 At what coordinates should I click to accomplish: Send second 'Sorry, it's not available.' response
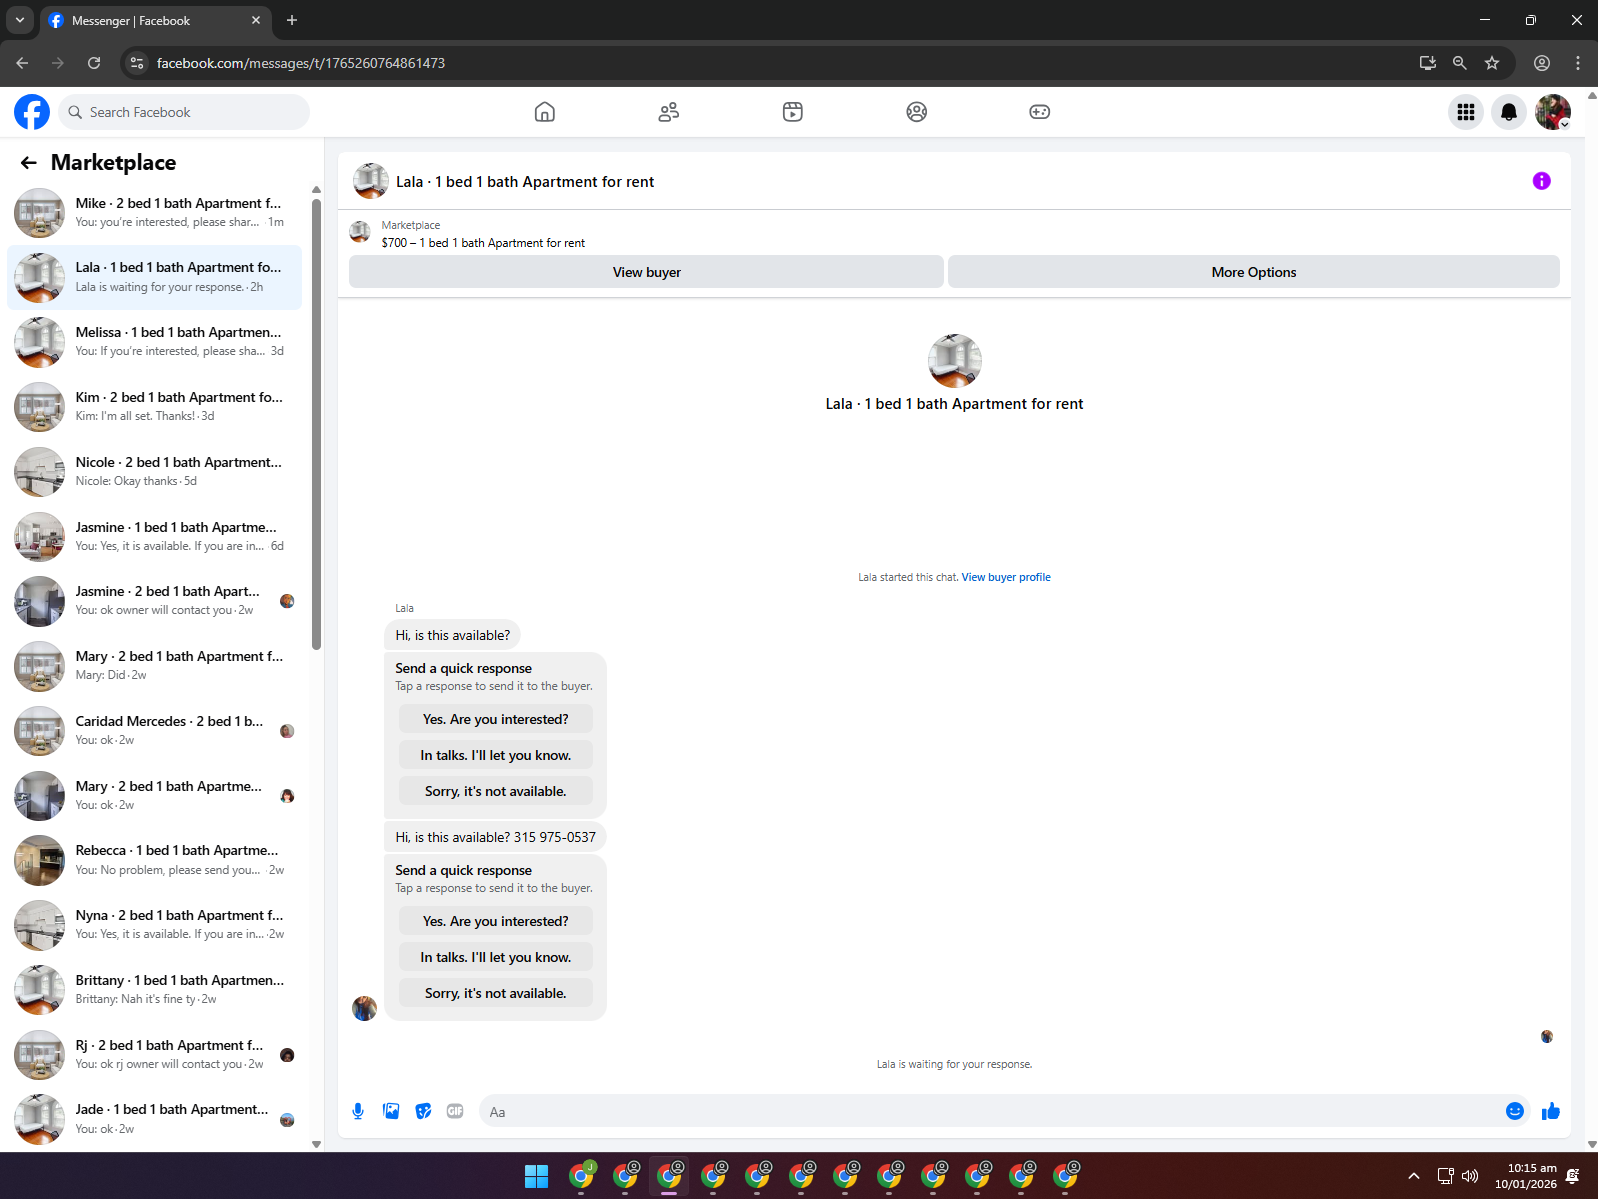click(x=496, y=993)
